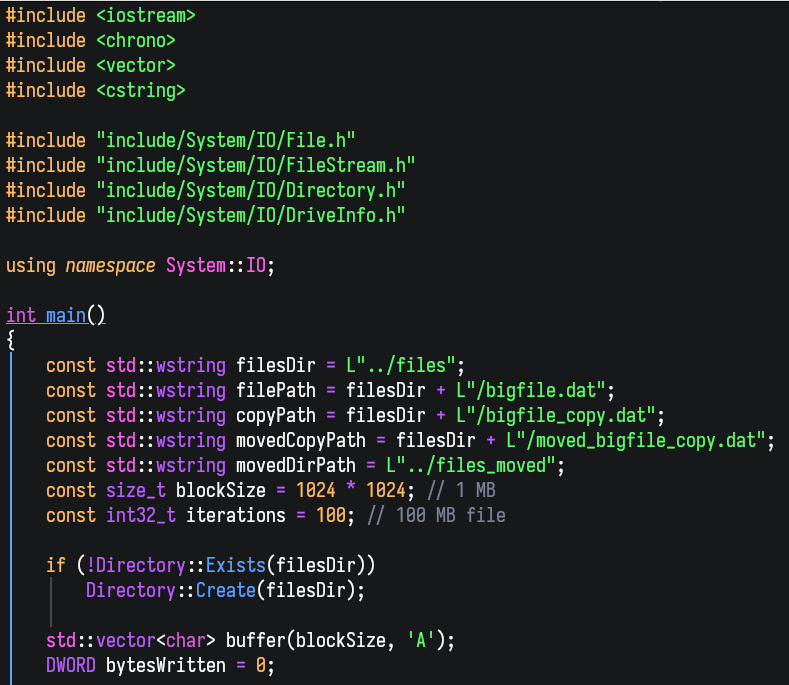Click the 'A' character literal

pyautogui.click(x=421, y=641)
